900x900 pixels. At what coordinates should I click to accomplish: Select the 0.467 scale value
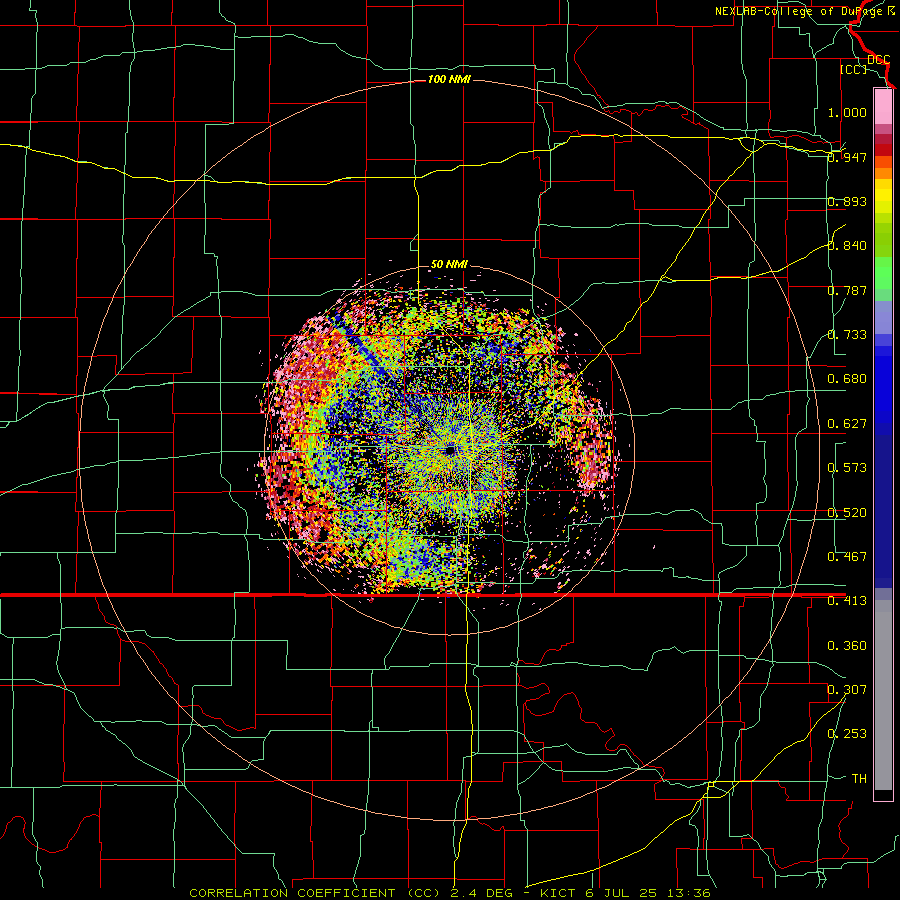[847, 557]
